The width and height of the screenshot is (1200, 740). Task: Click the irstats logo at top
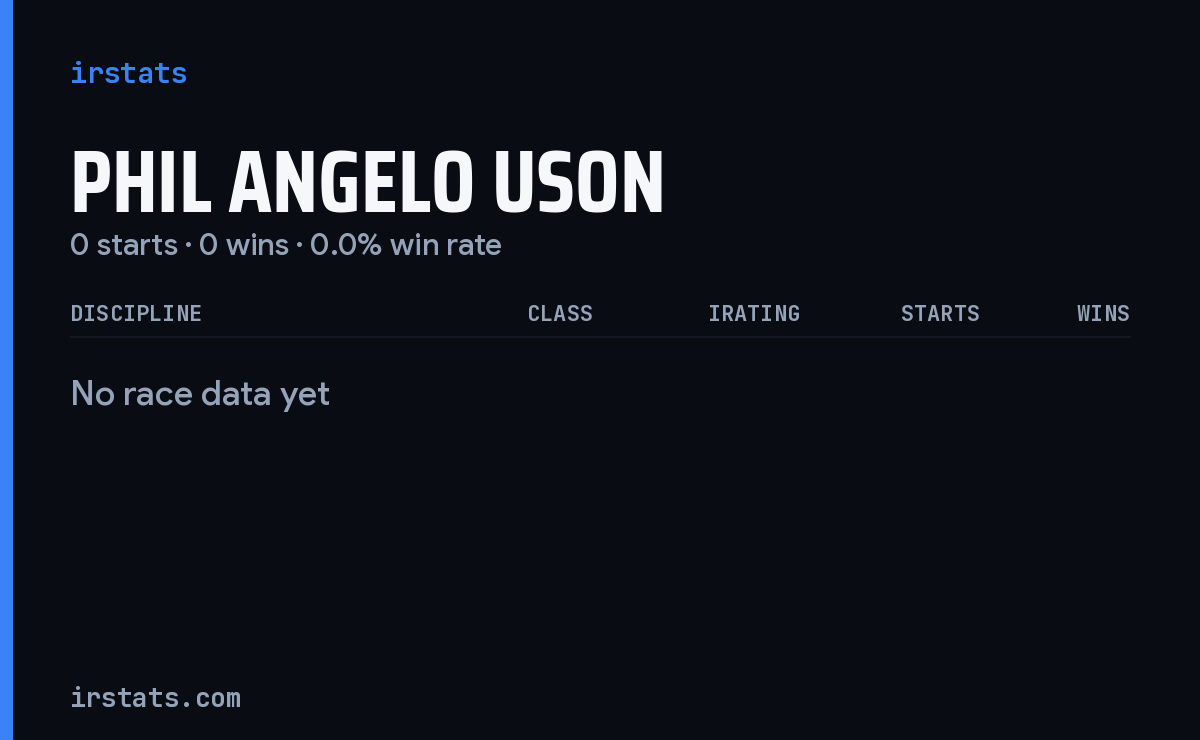tap(128, 73)
